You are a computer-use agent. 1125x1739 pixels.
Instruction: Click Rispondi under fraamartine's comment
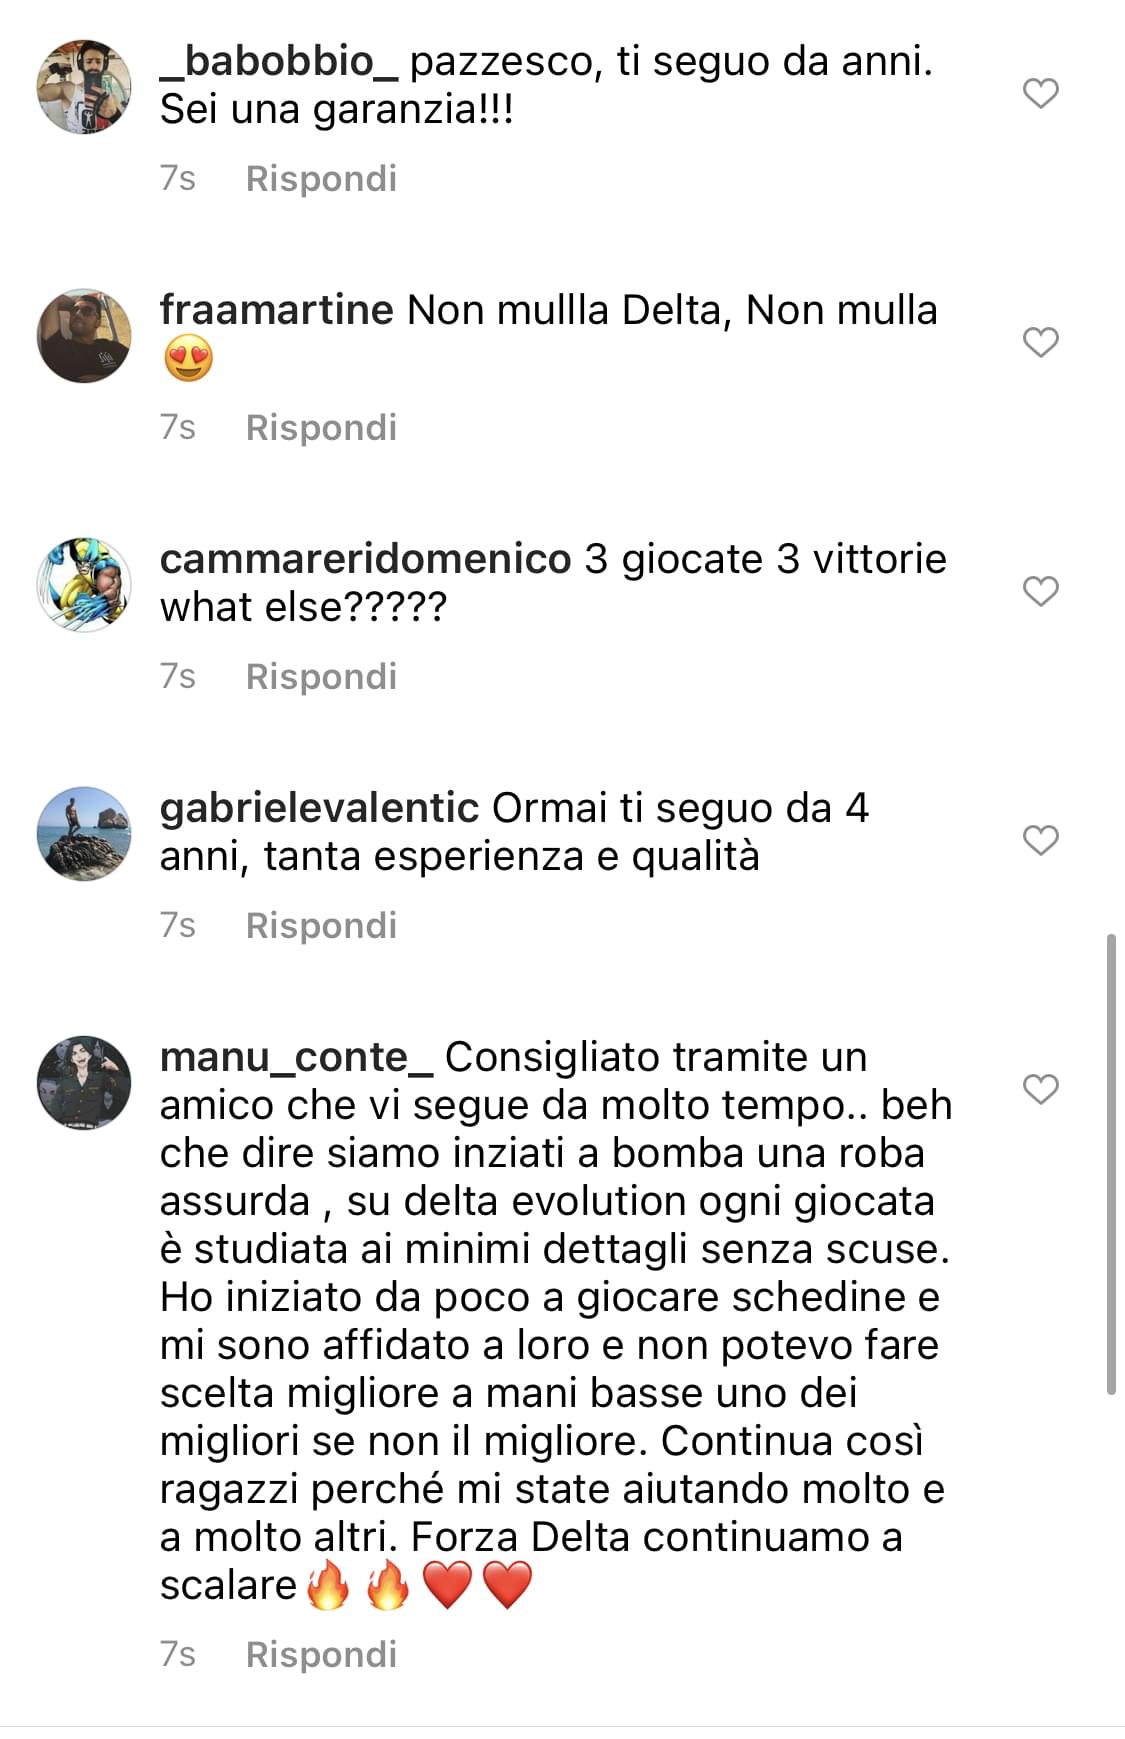tap(321, 427)
